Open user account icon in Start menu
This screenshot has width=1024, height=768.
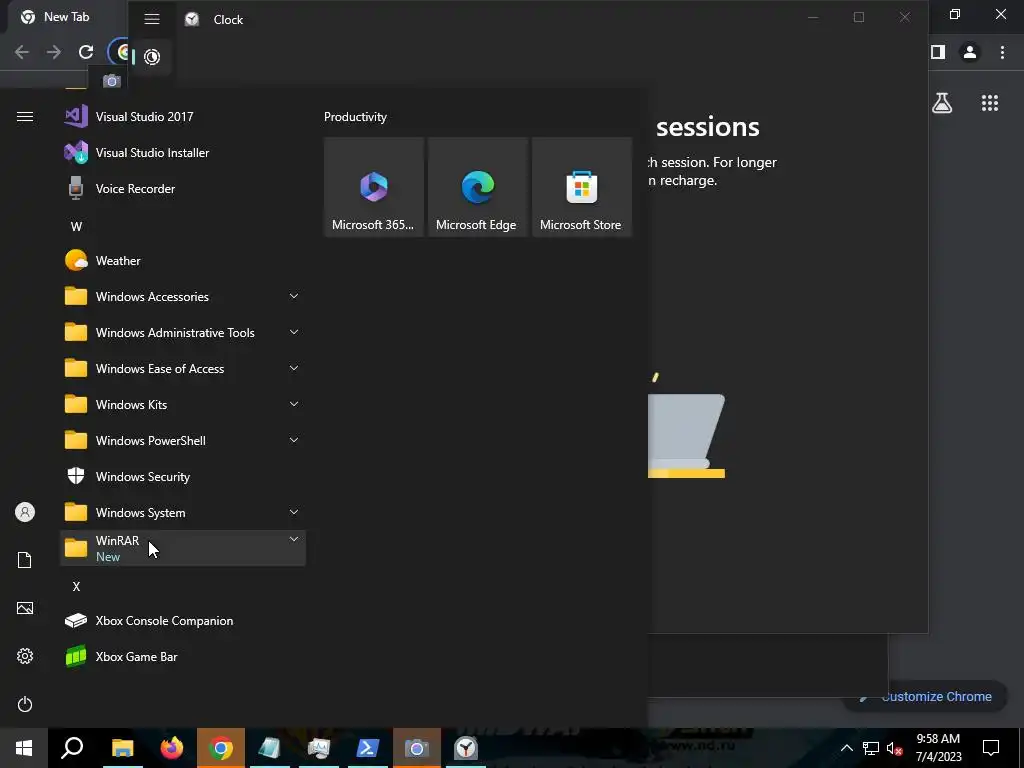click(25, 512)
